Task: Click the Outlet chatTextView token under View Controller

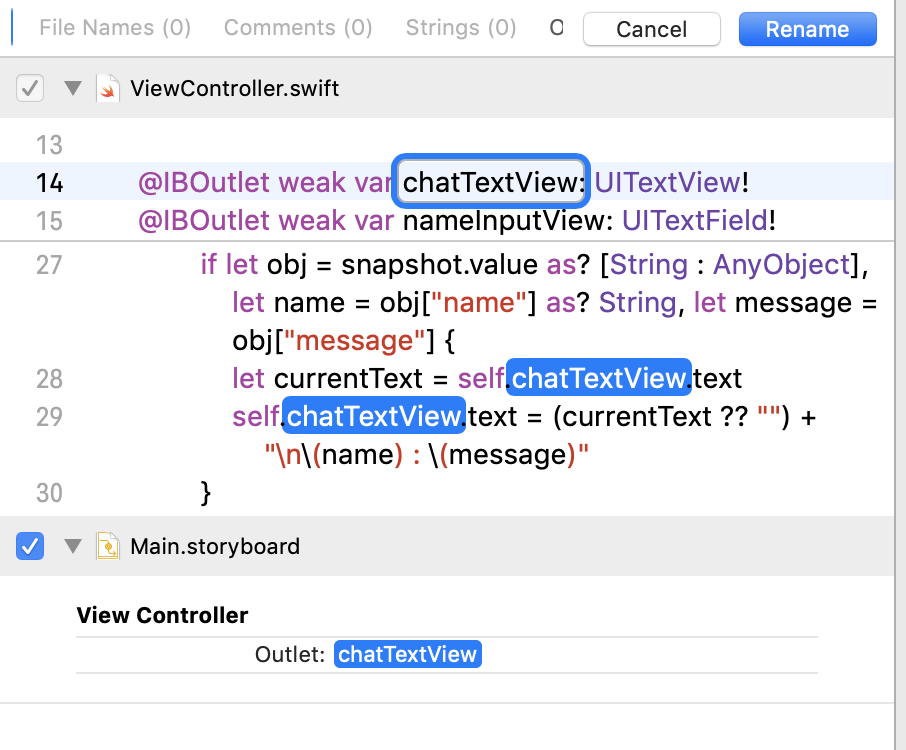Action: (407, 654)
